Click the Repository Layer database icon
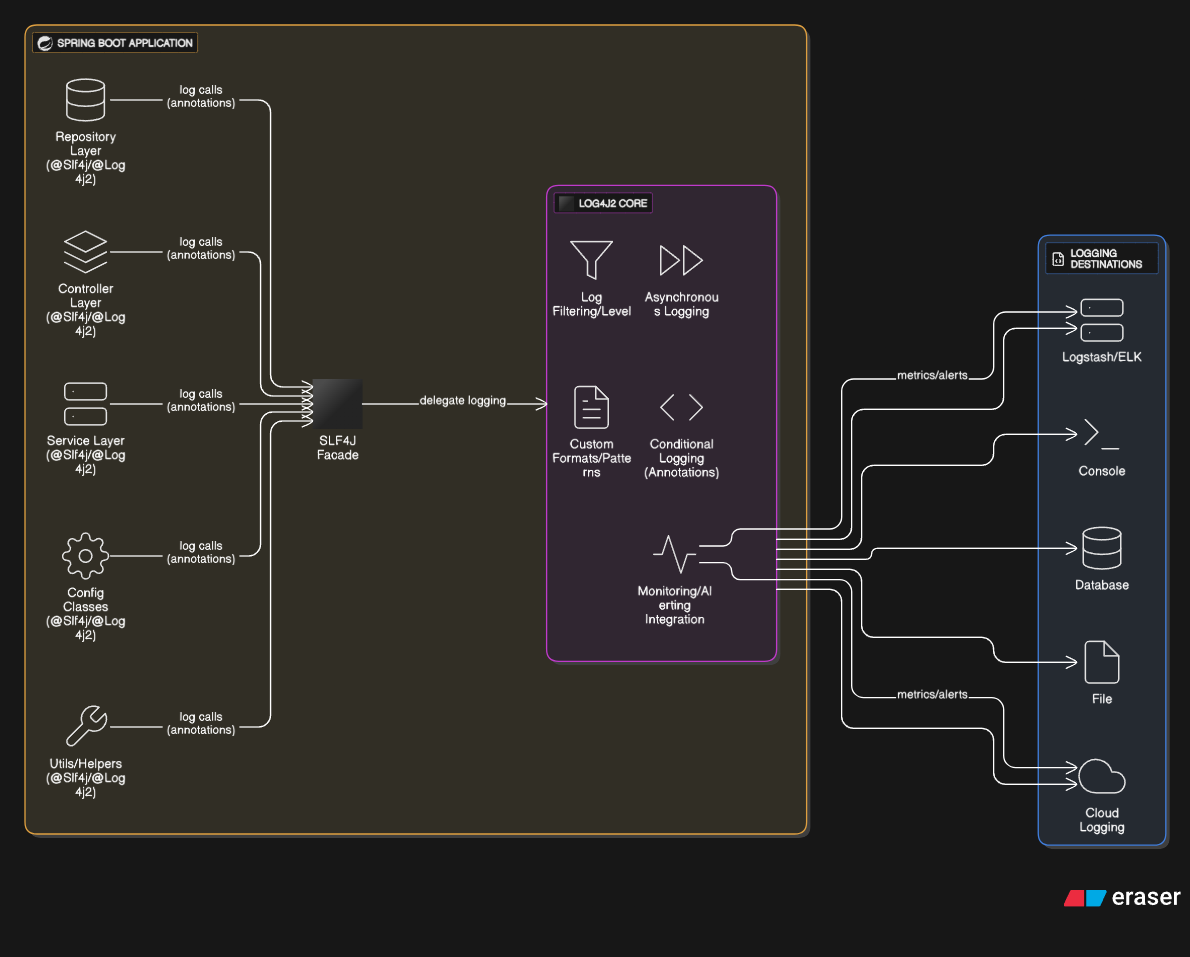This screenshot has width=1190, height=957. (85, 100)
